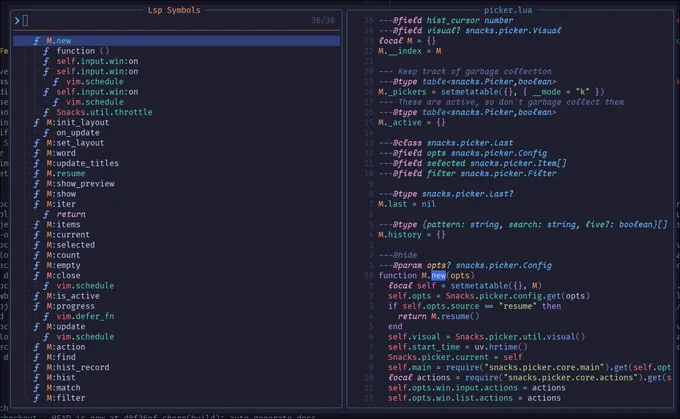Screen dimensions: 680x419
Task: Click the function icon beside M:word
Action: (37, 153)
